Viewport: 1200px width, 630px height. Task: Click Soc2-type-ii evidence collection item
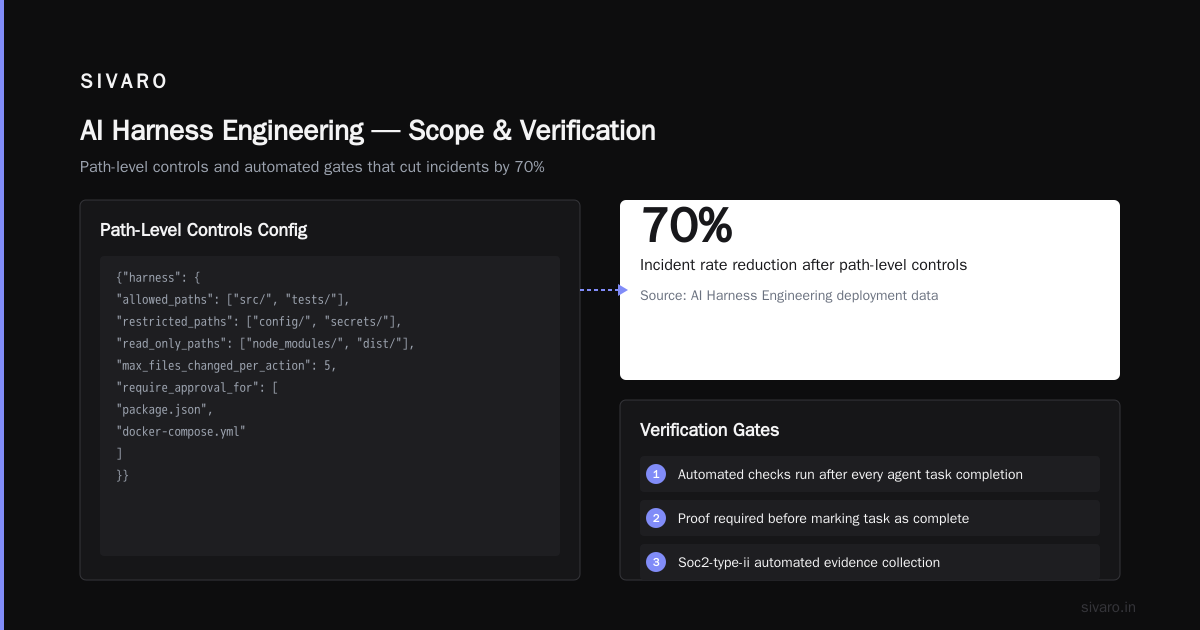[870, 562]
